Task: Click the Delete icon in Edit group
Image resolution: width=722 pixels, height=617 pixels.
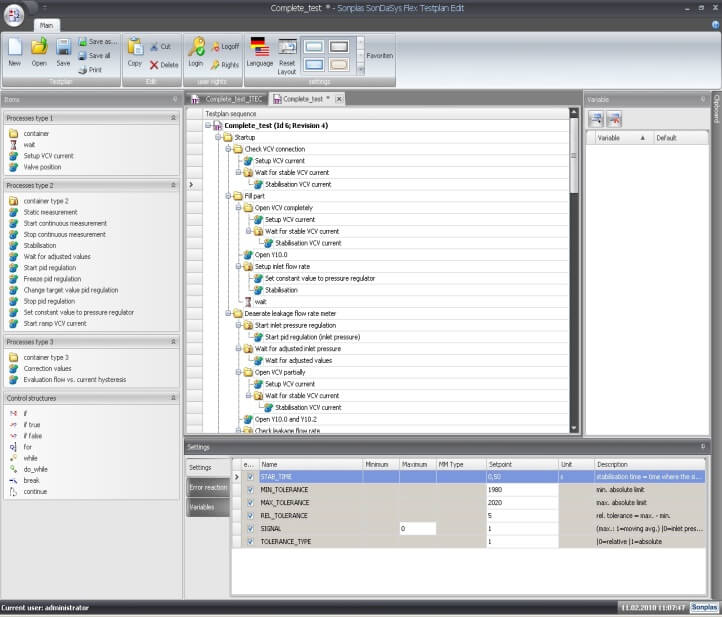Action: click(x=164, y=64)
